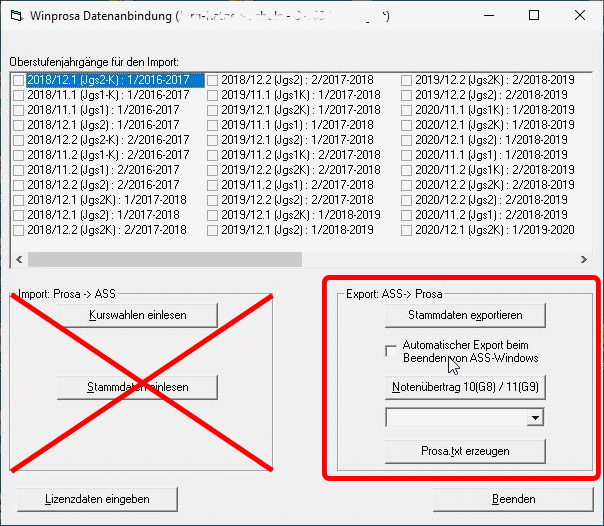Enable Automatischer Export beim Beenden checkbox

click(x=392, y=351)
